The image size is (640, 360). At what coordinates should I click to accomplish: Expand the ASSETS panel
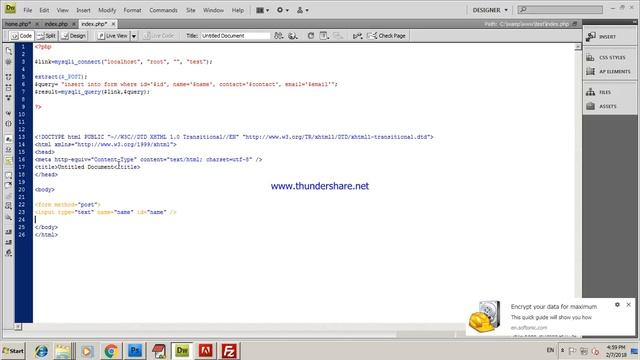pyautogui.click(x=609, y=106)
